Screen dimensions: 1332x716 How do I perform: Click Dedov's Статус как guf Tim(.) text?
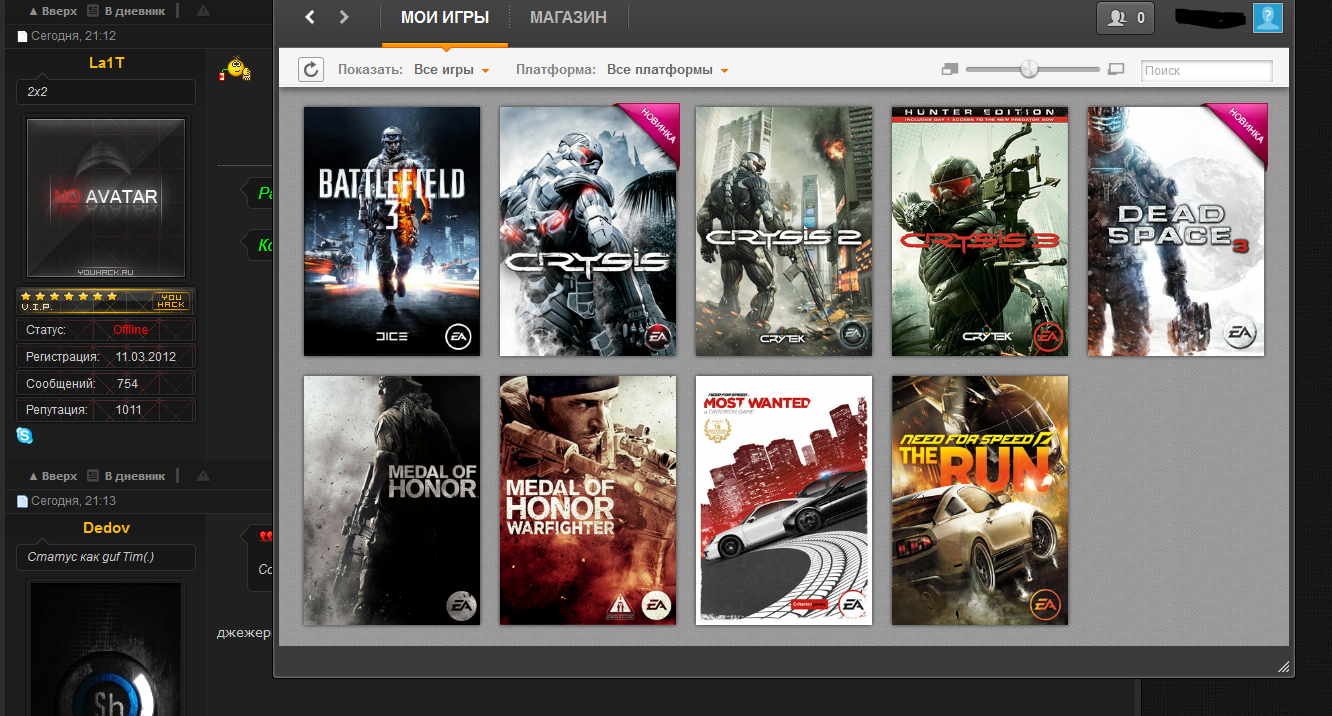(91, 557)
